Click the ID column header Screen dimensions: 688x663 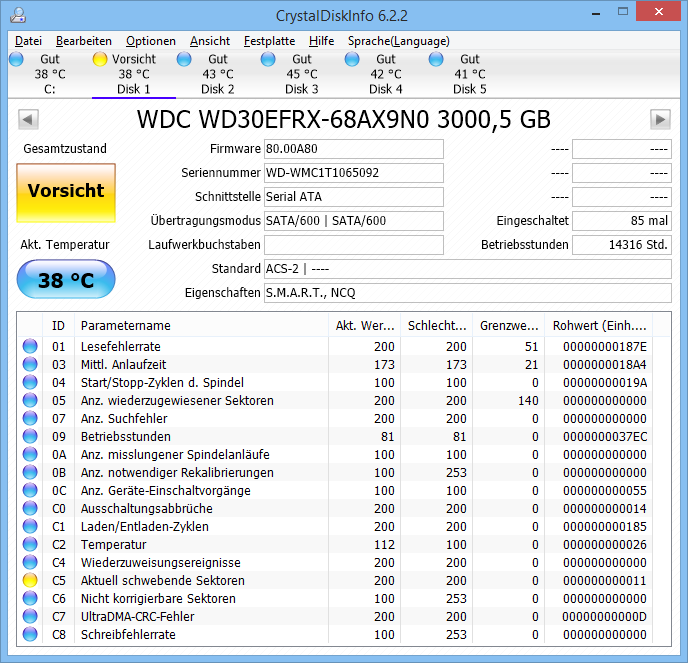click(x=58, y=326)
